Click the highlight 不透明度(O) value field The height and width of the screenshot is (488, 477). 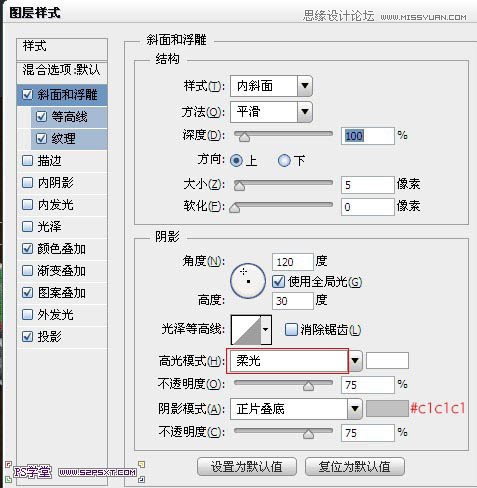click(368, 385)
